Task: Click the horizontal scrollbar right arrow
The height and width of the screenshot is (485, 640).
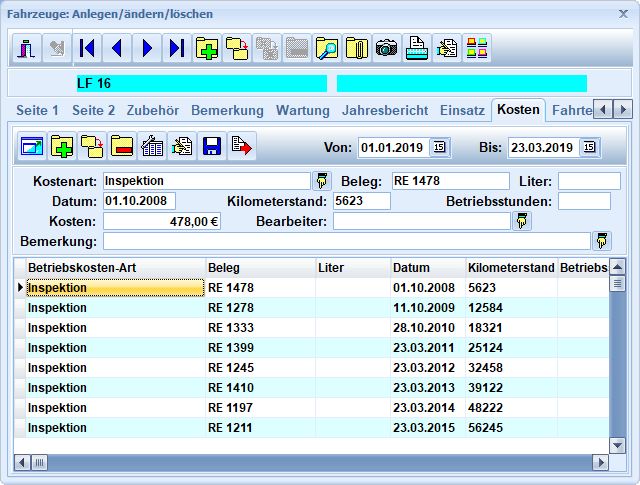Action: 600,463
